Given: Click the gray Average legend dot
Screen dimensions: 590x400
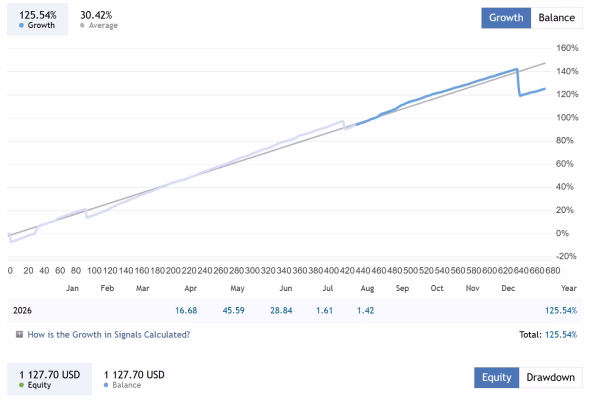Looking at the screenshot, I should point(82,25).
